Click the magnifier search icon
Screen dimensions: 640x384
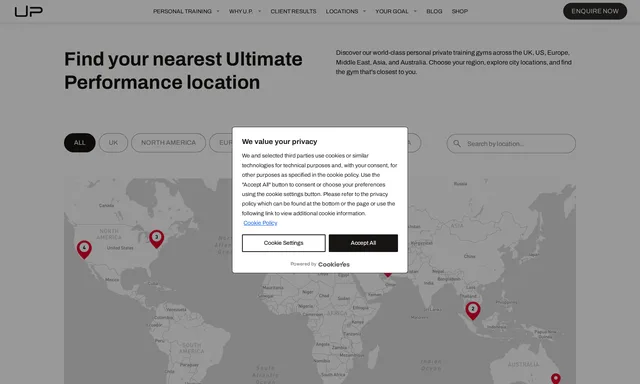(x=457, y=144)
